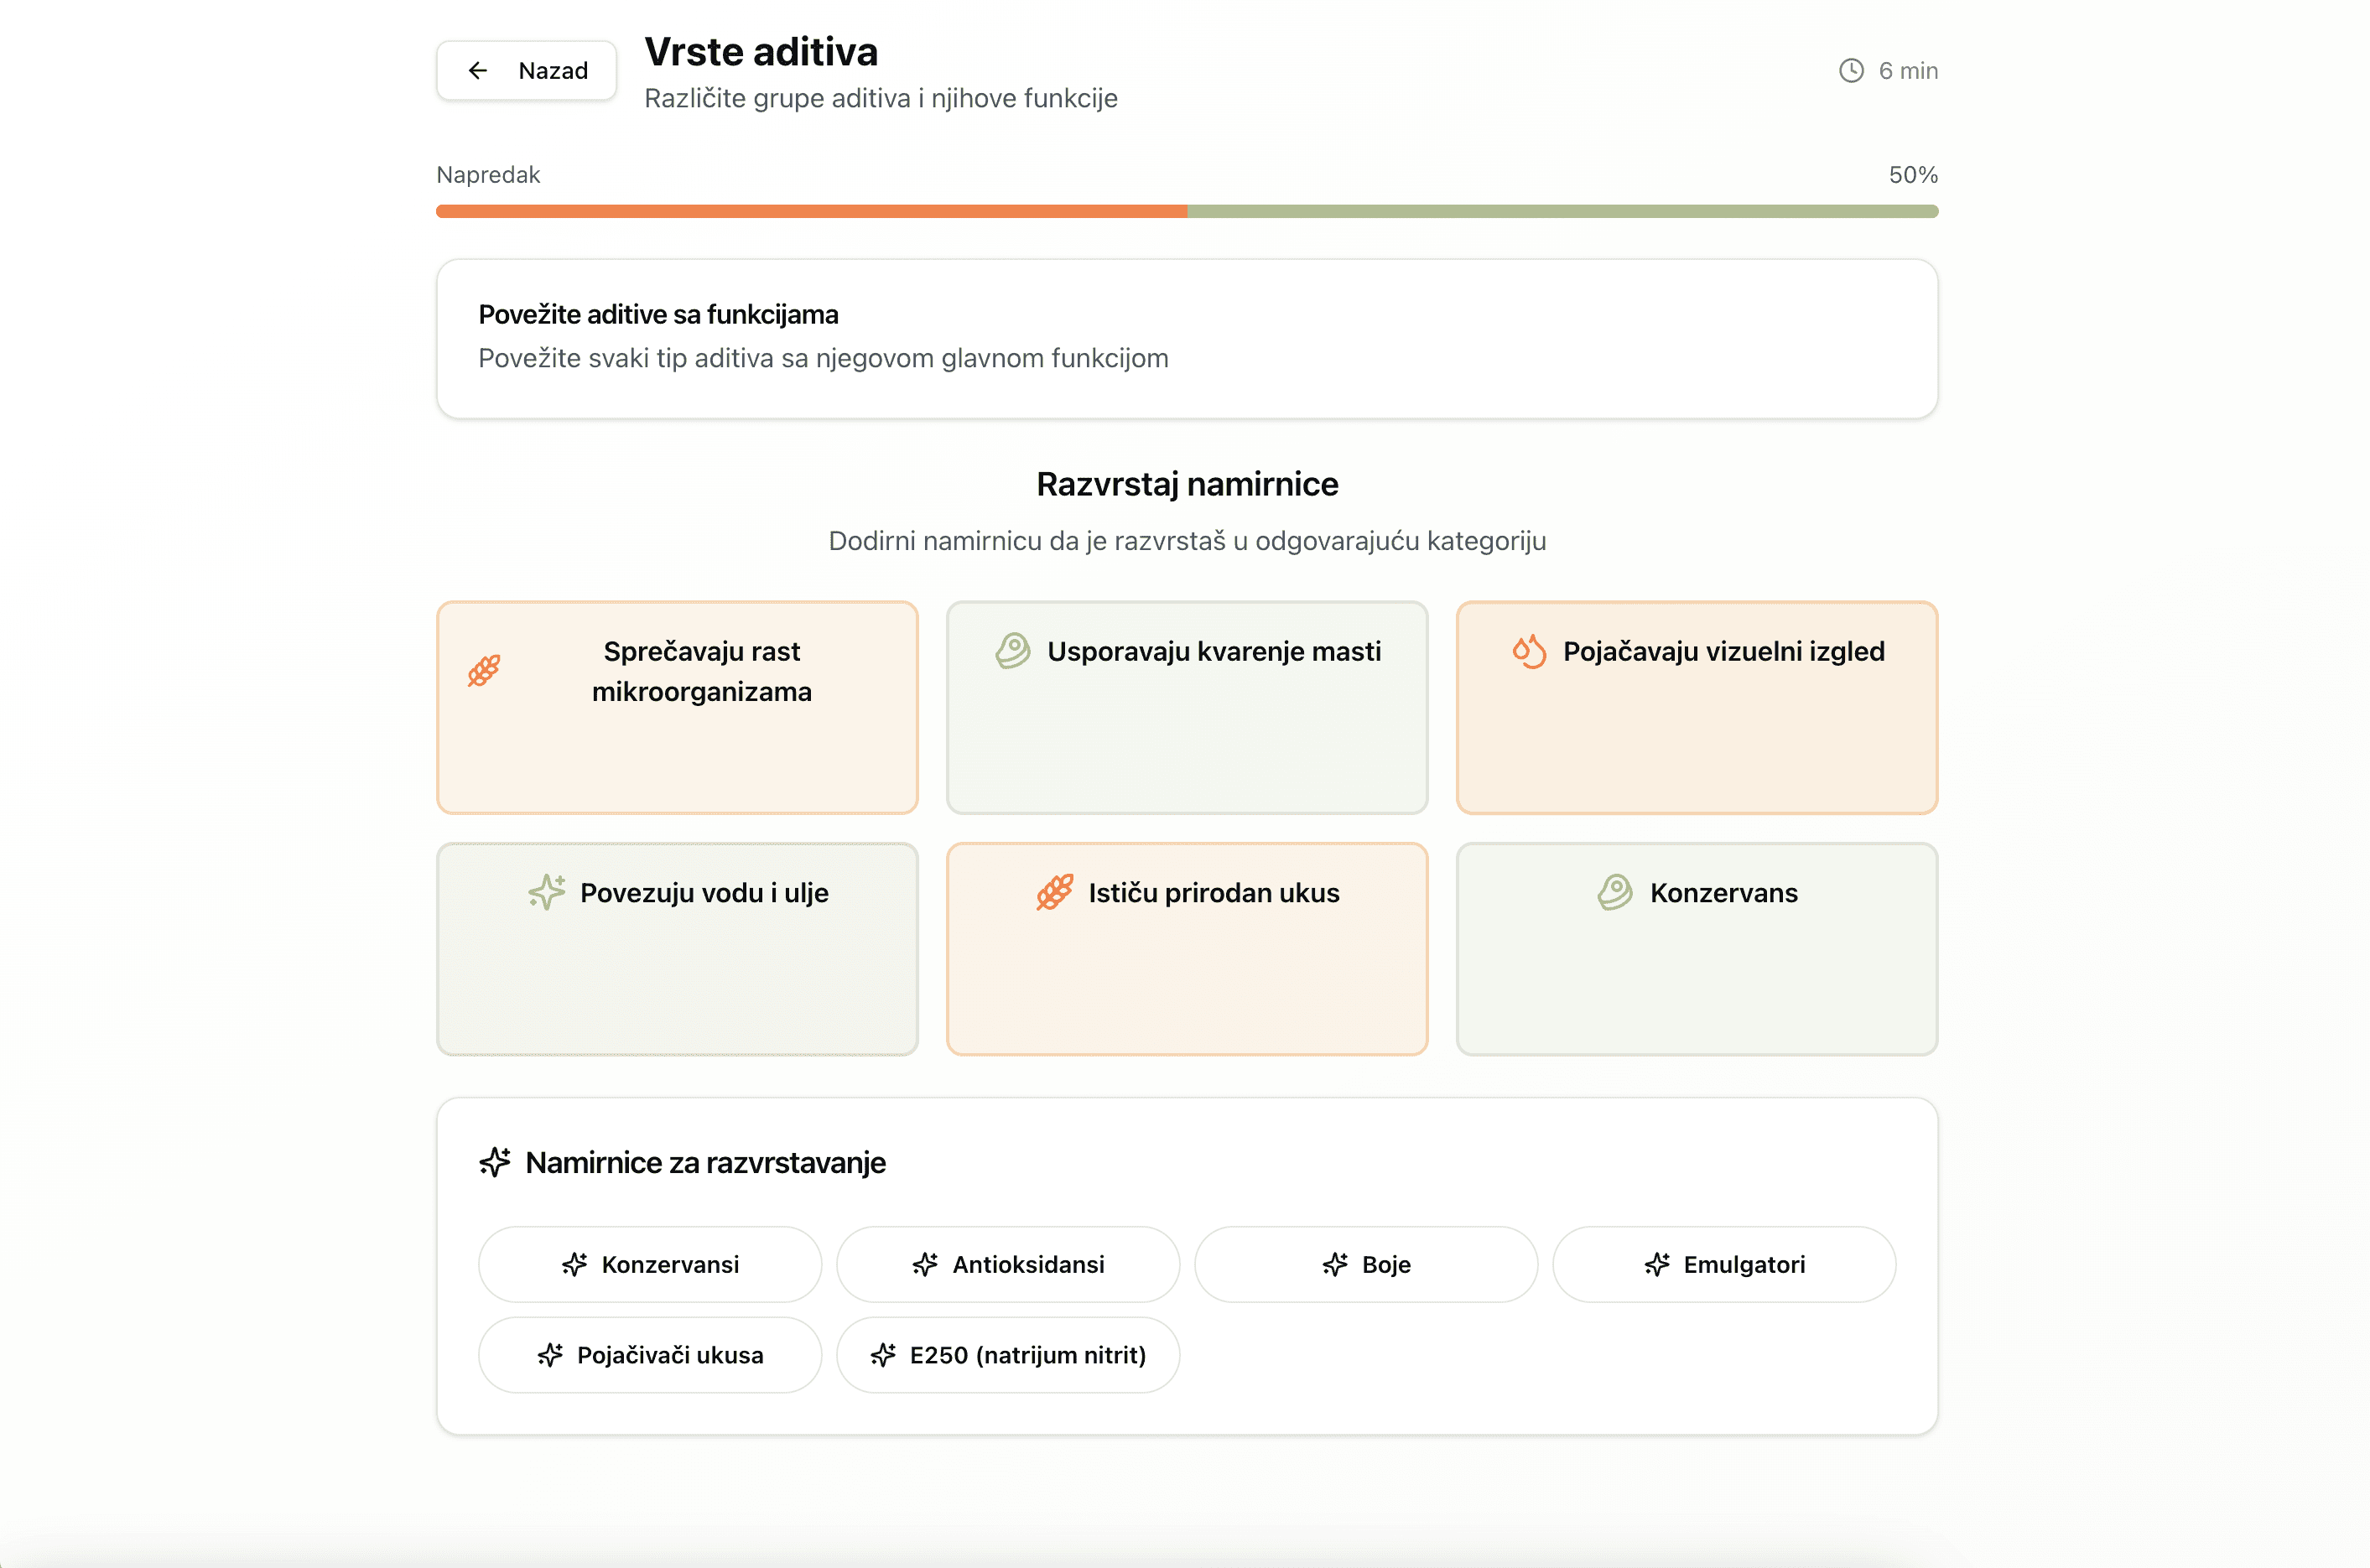Viewport: 2370px width, 1568px height.
Task: Click the meat icon on the Konzervans card
Action: coord(1614,892)
